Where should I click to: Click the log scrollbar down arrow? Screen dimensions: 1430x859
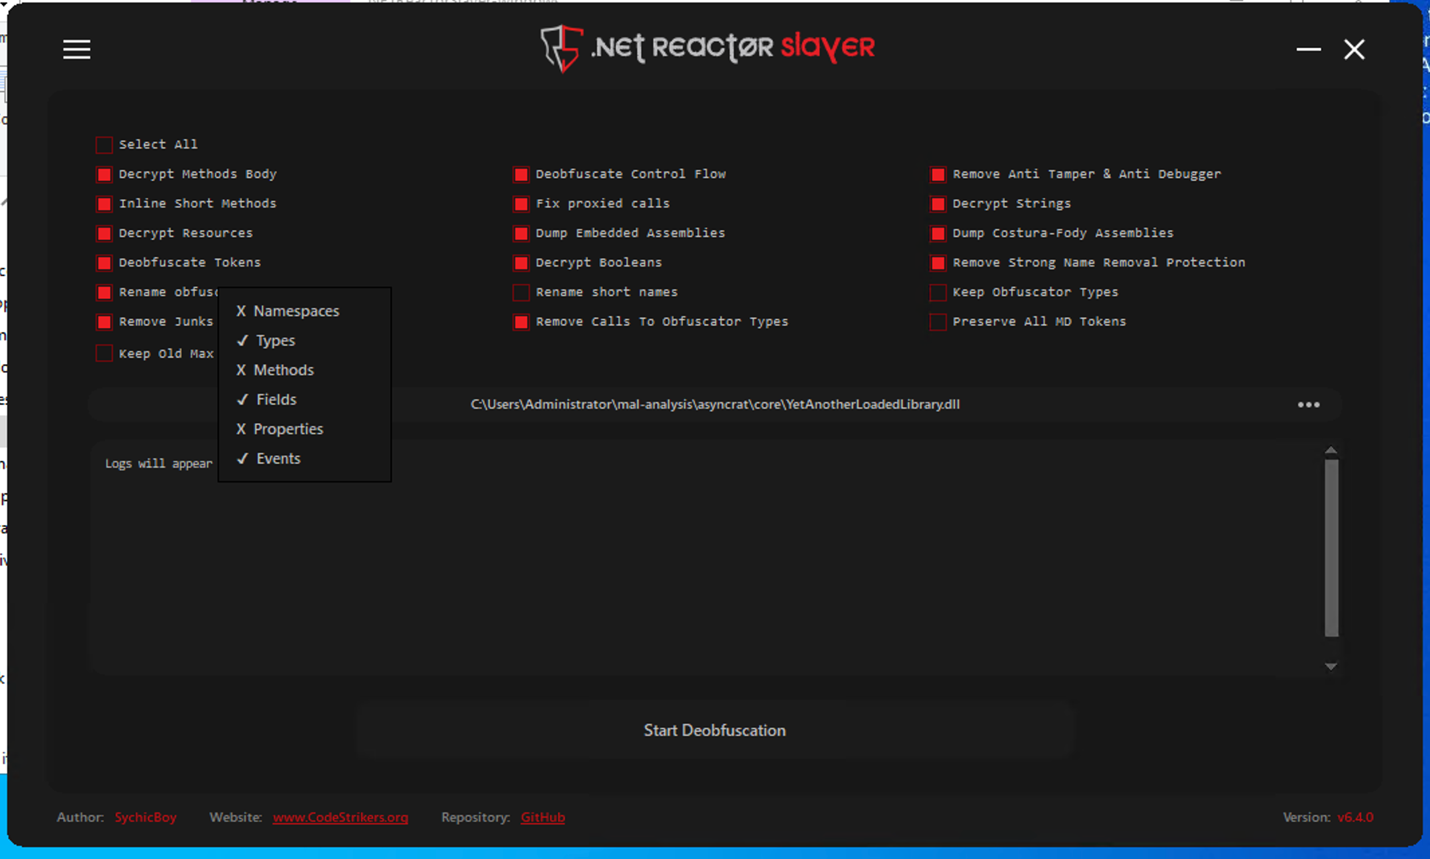pos(1331,666)
